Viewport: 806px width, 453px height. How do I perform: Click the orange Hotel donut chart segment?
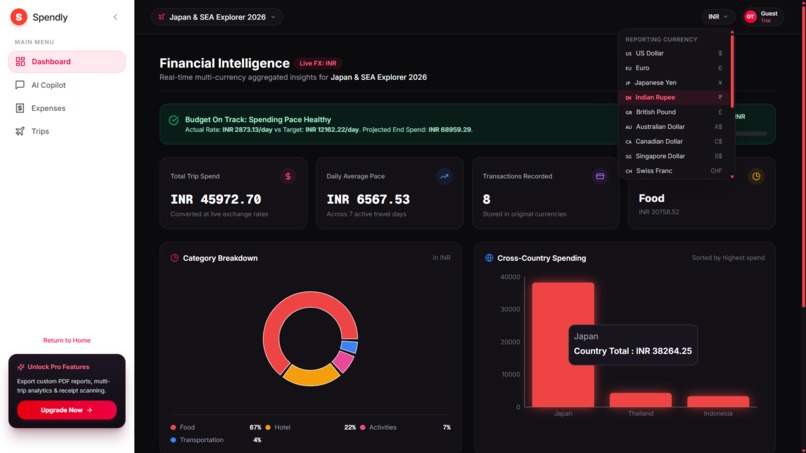pyautogui.click(x=311, y=375)
